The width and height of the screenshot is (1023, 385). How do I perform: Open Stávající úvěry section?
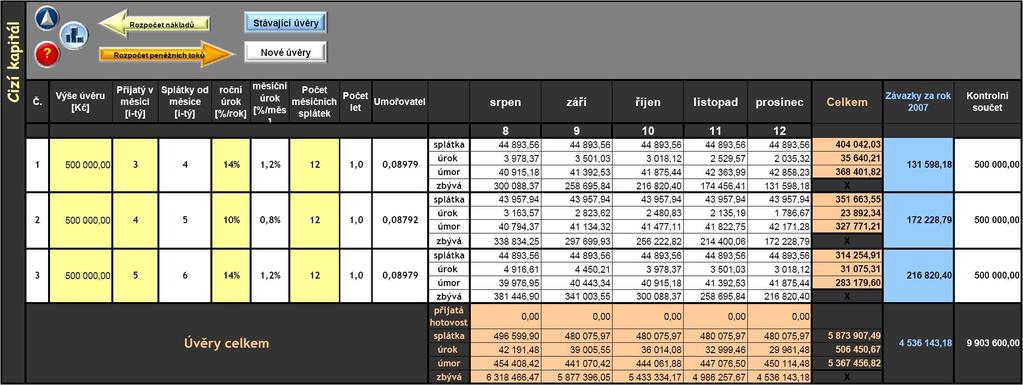285,22
